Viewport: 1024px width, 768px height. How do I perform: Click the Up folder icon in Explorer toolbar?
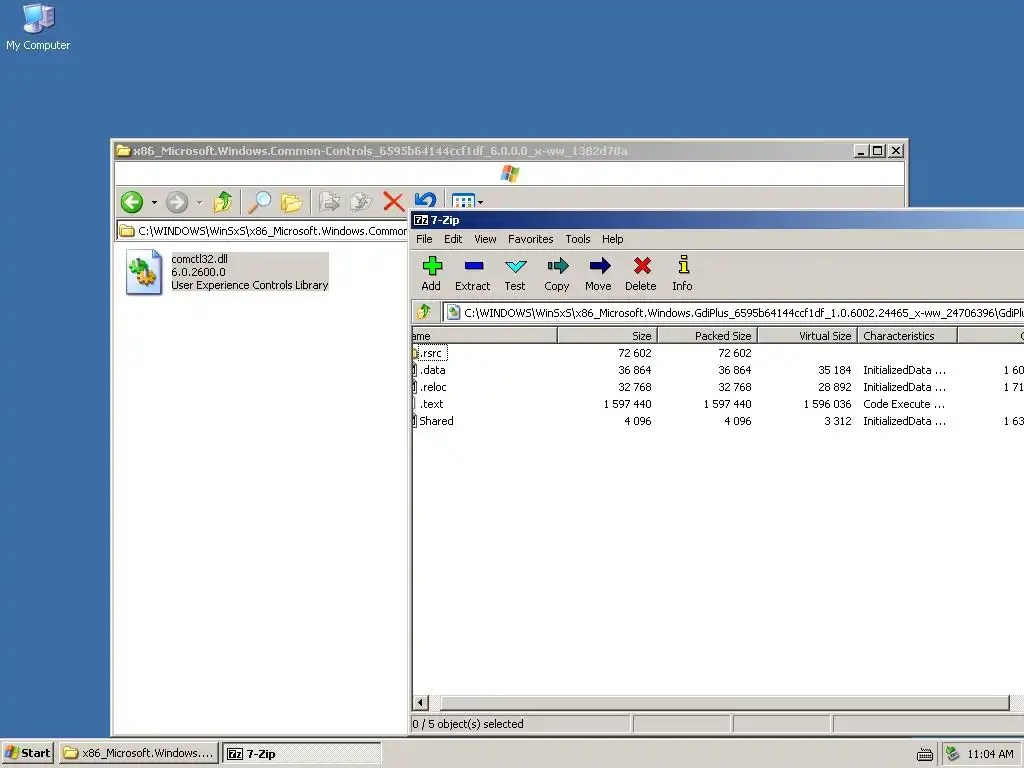click(223, 202)
